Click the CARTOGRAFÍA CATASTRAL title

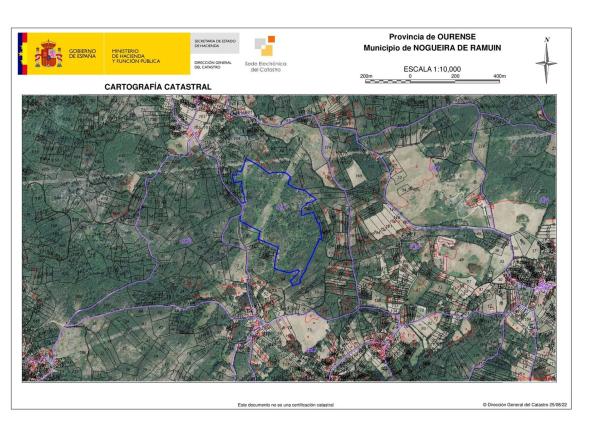click(157, 87)
